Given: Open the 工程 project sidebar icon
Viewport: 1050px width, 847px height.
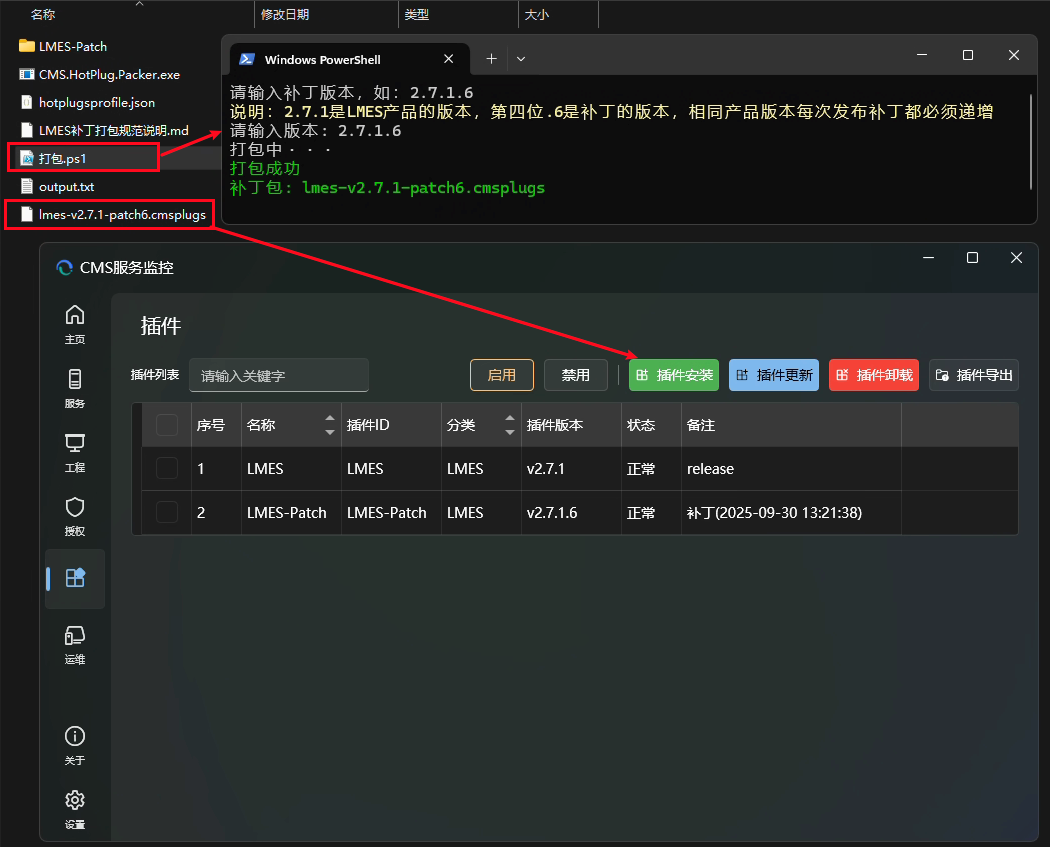Looking at the screenshot, I should click(75, 451).
